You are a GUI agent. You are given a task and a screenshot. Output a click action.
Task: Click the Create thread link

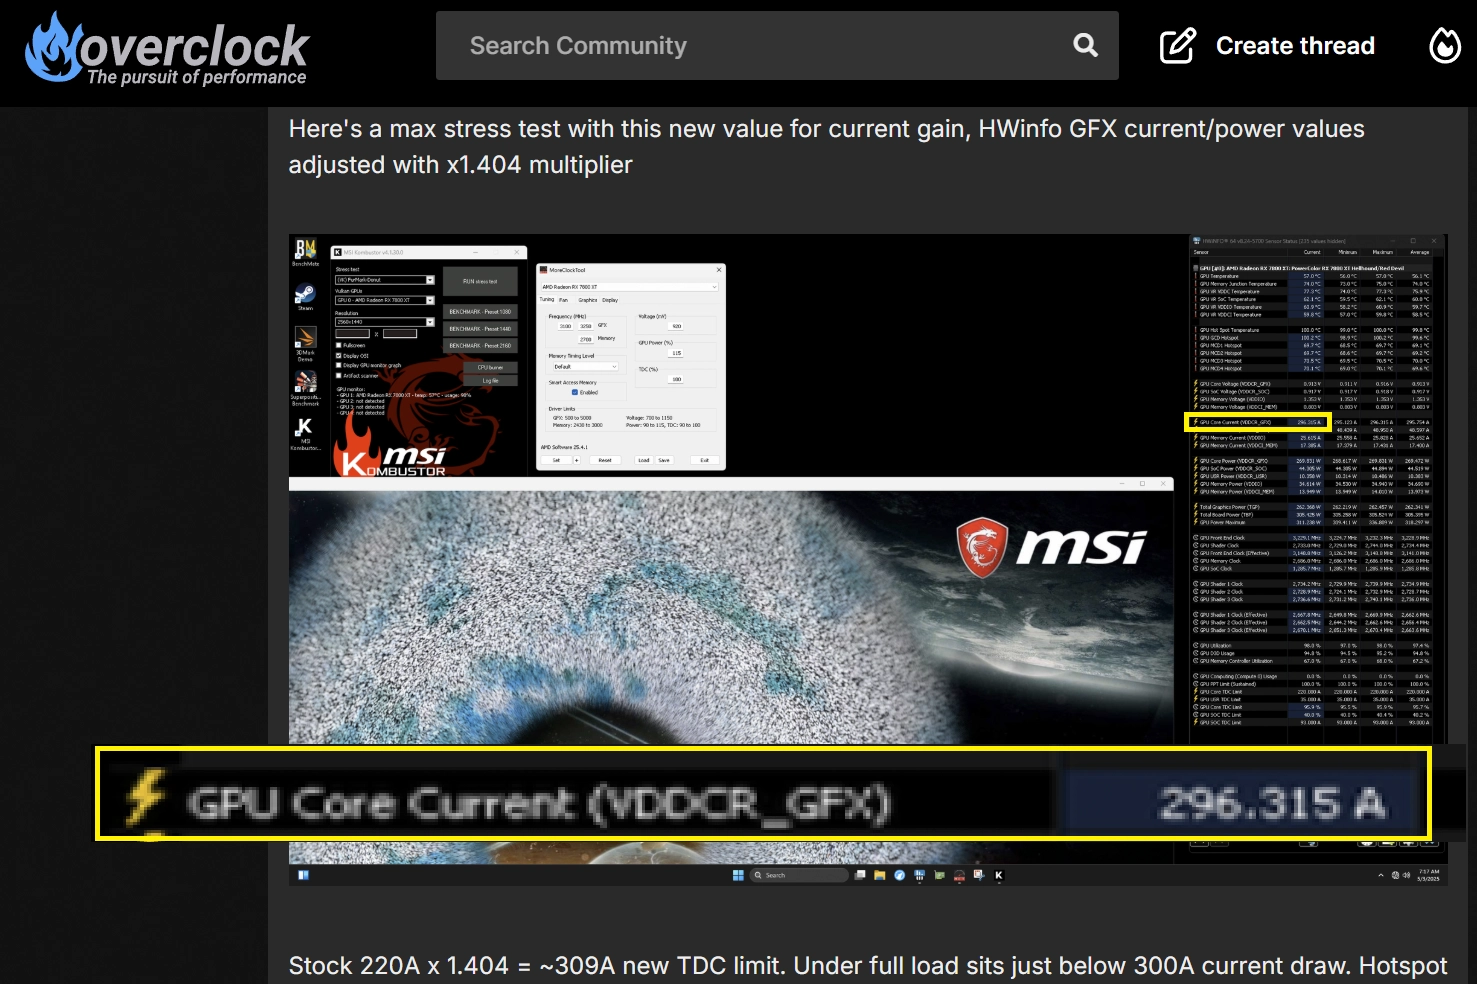(1294, 46)
